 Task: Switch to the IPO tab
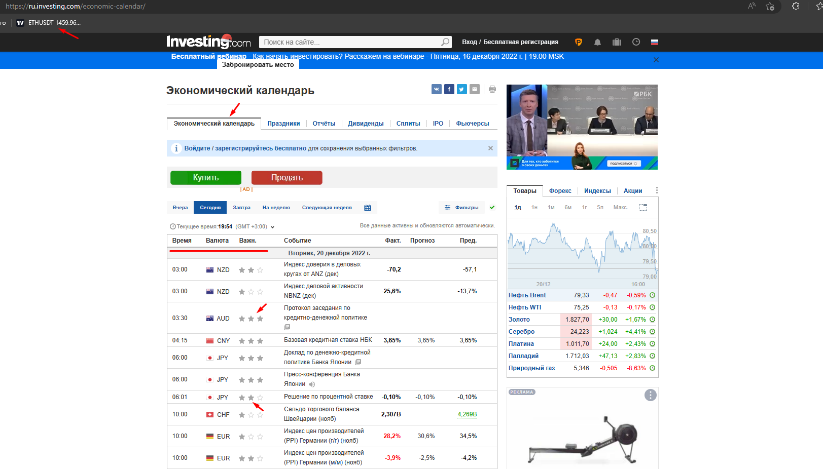click(438, 123)
